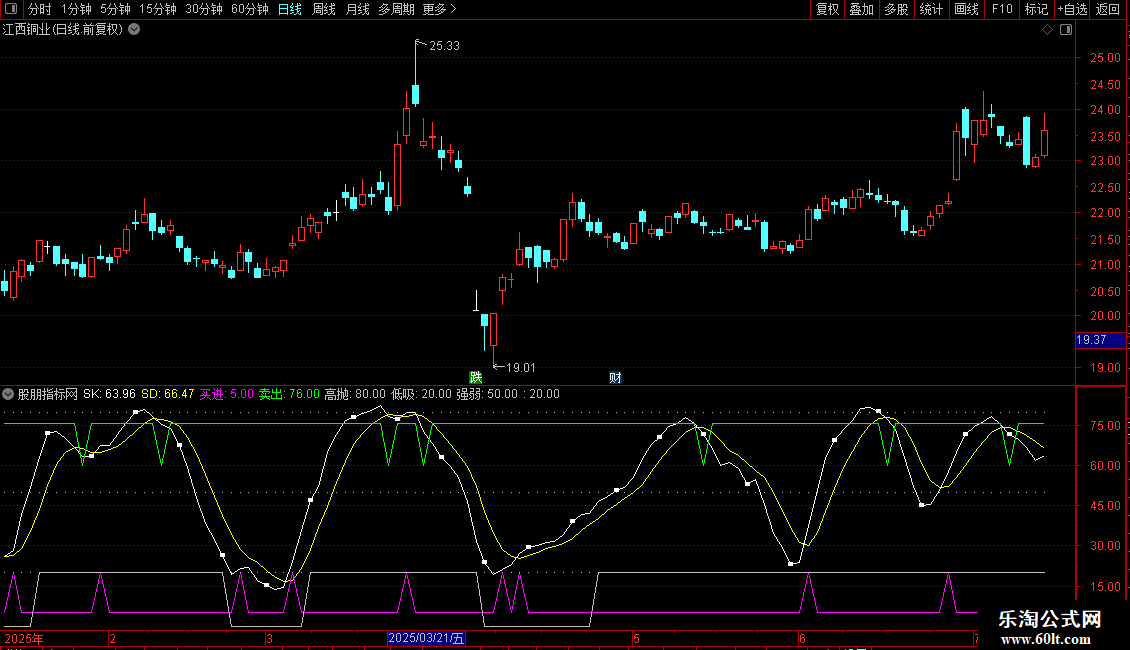Click the top-left layout icon beside 分时
This screenshot has height=650, width=1130.
coord(13,10)
